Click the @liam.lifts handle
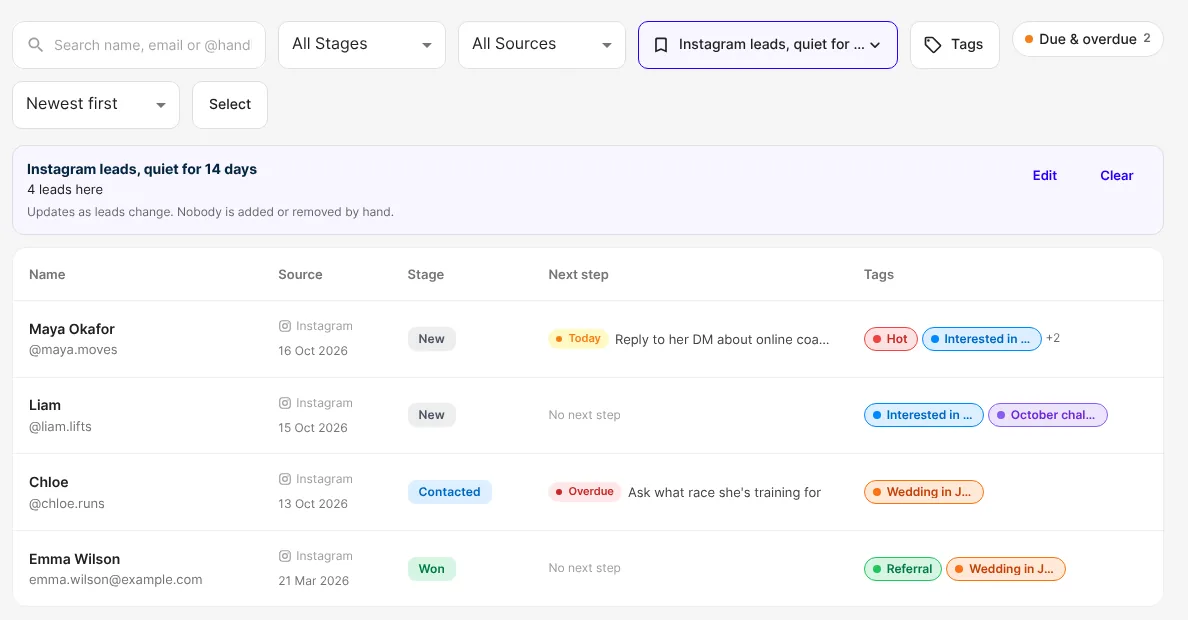 [x=61, y=427]
